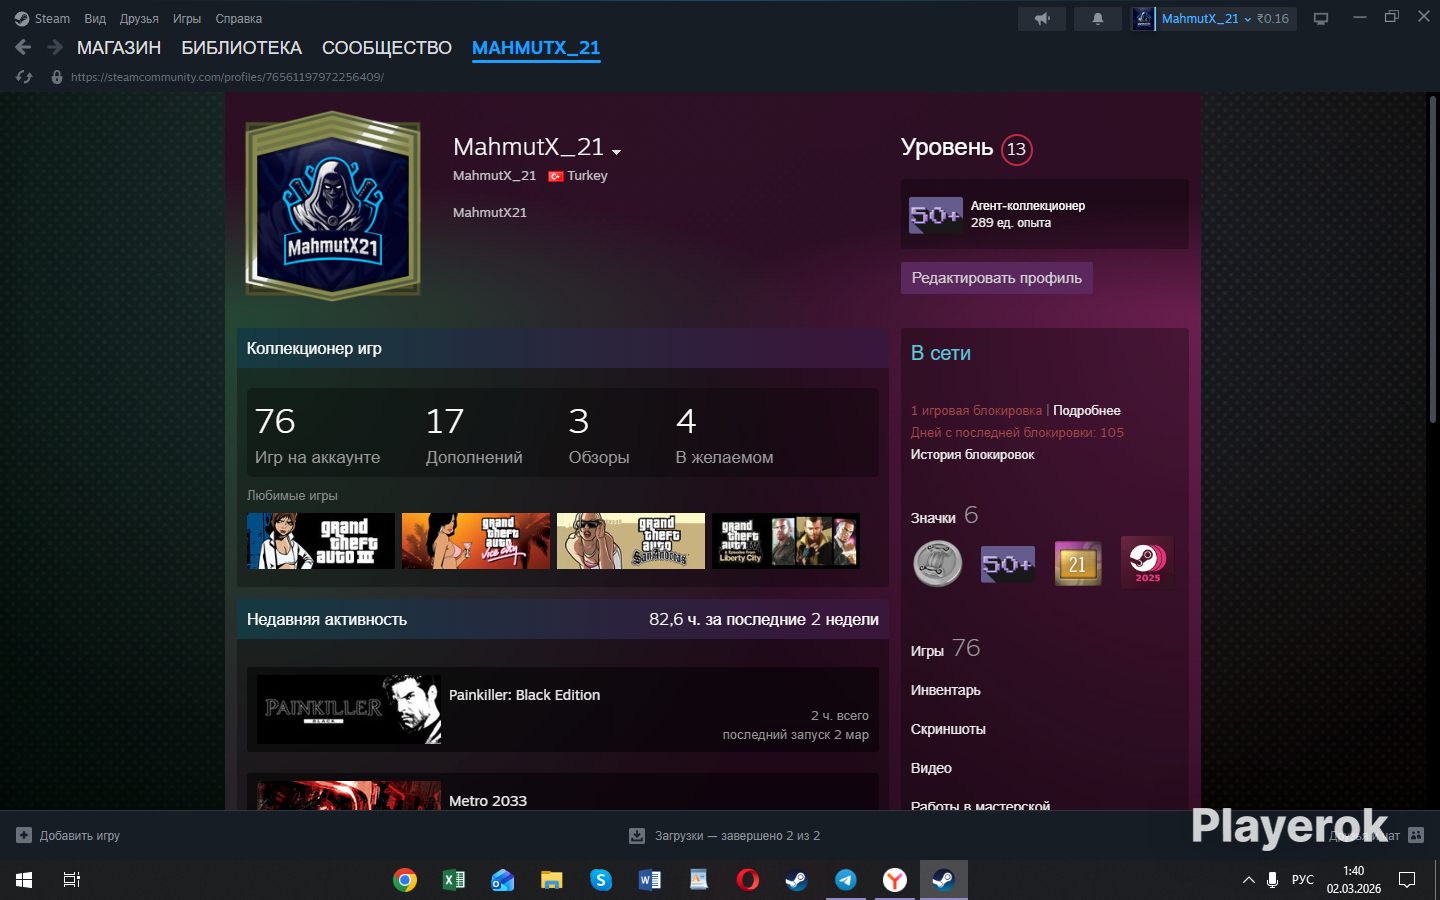Click the Редактировать профиль button
1440x900 pixels.
coord(997,278)
